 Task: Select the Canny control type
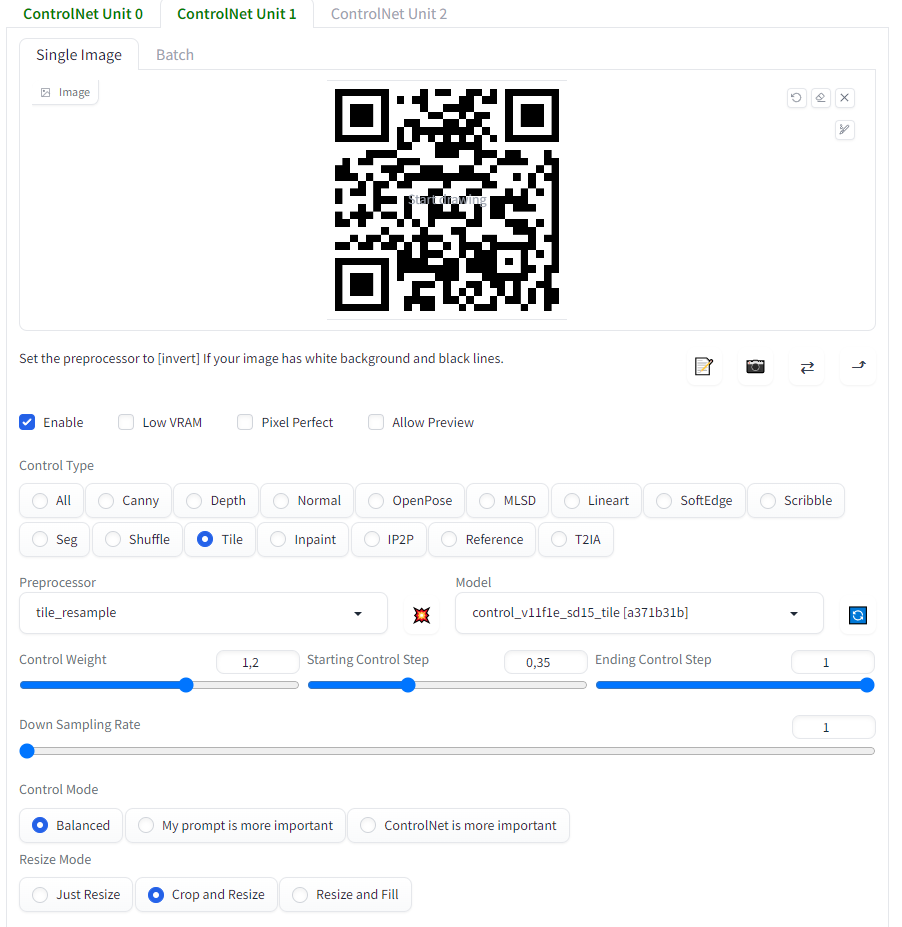tap(128, 501)
